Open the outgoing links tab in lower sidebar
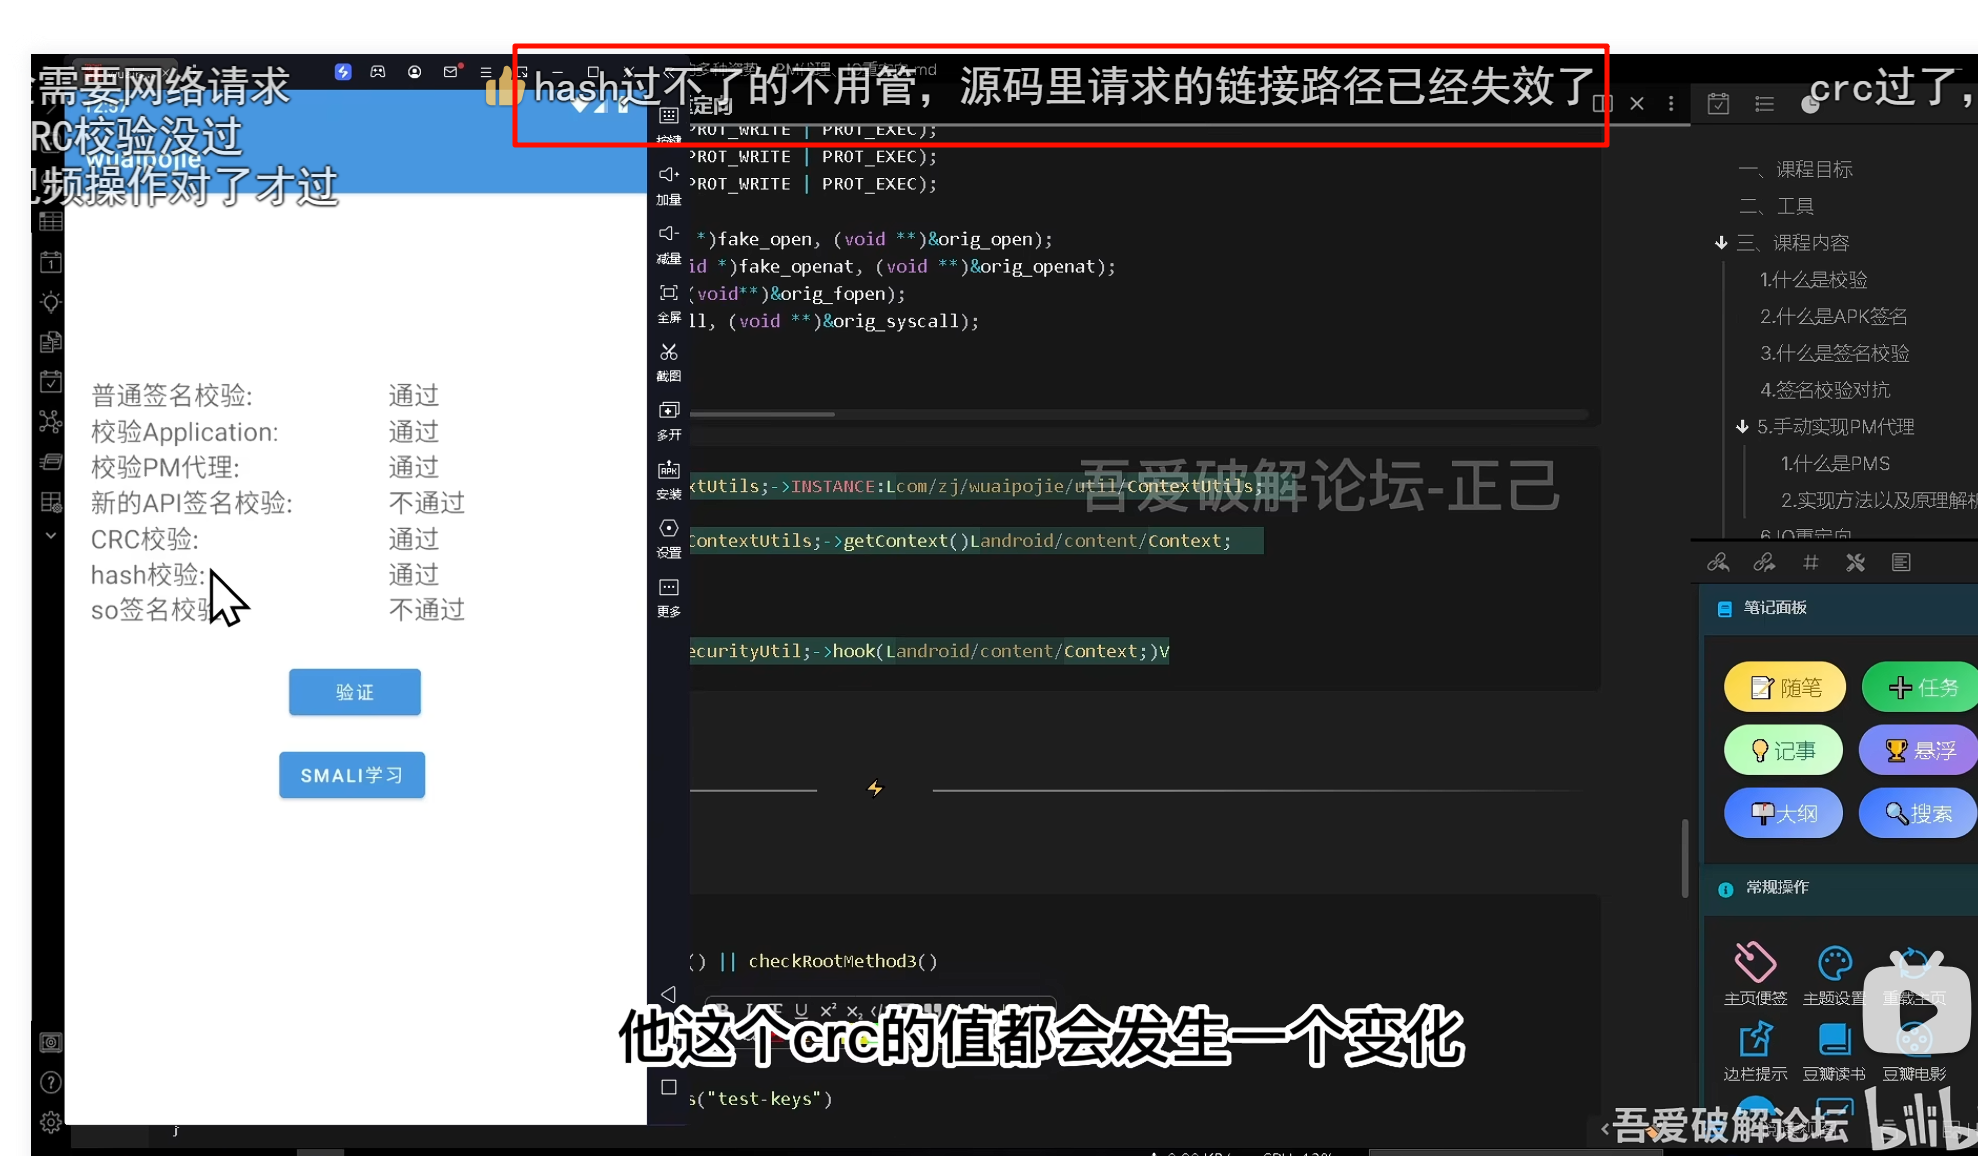Viewport: 1978px width, 1156px height. 1764,563
